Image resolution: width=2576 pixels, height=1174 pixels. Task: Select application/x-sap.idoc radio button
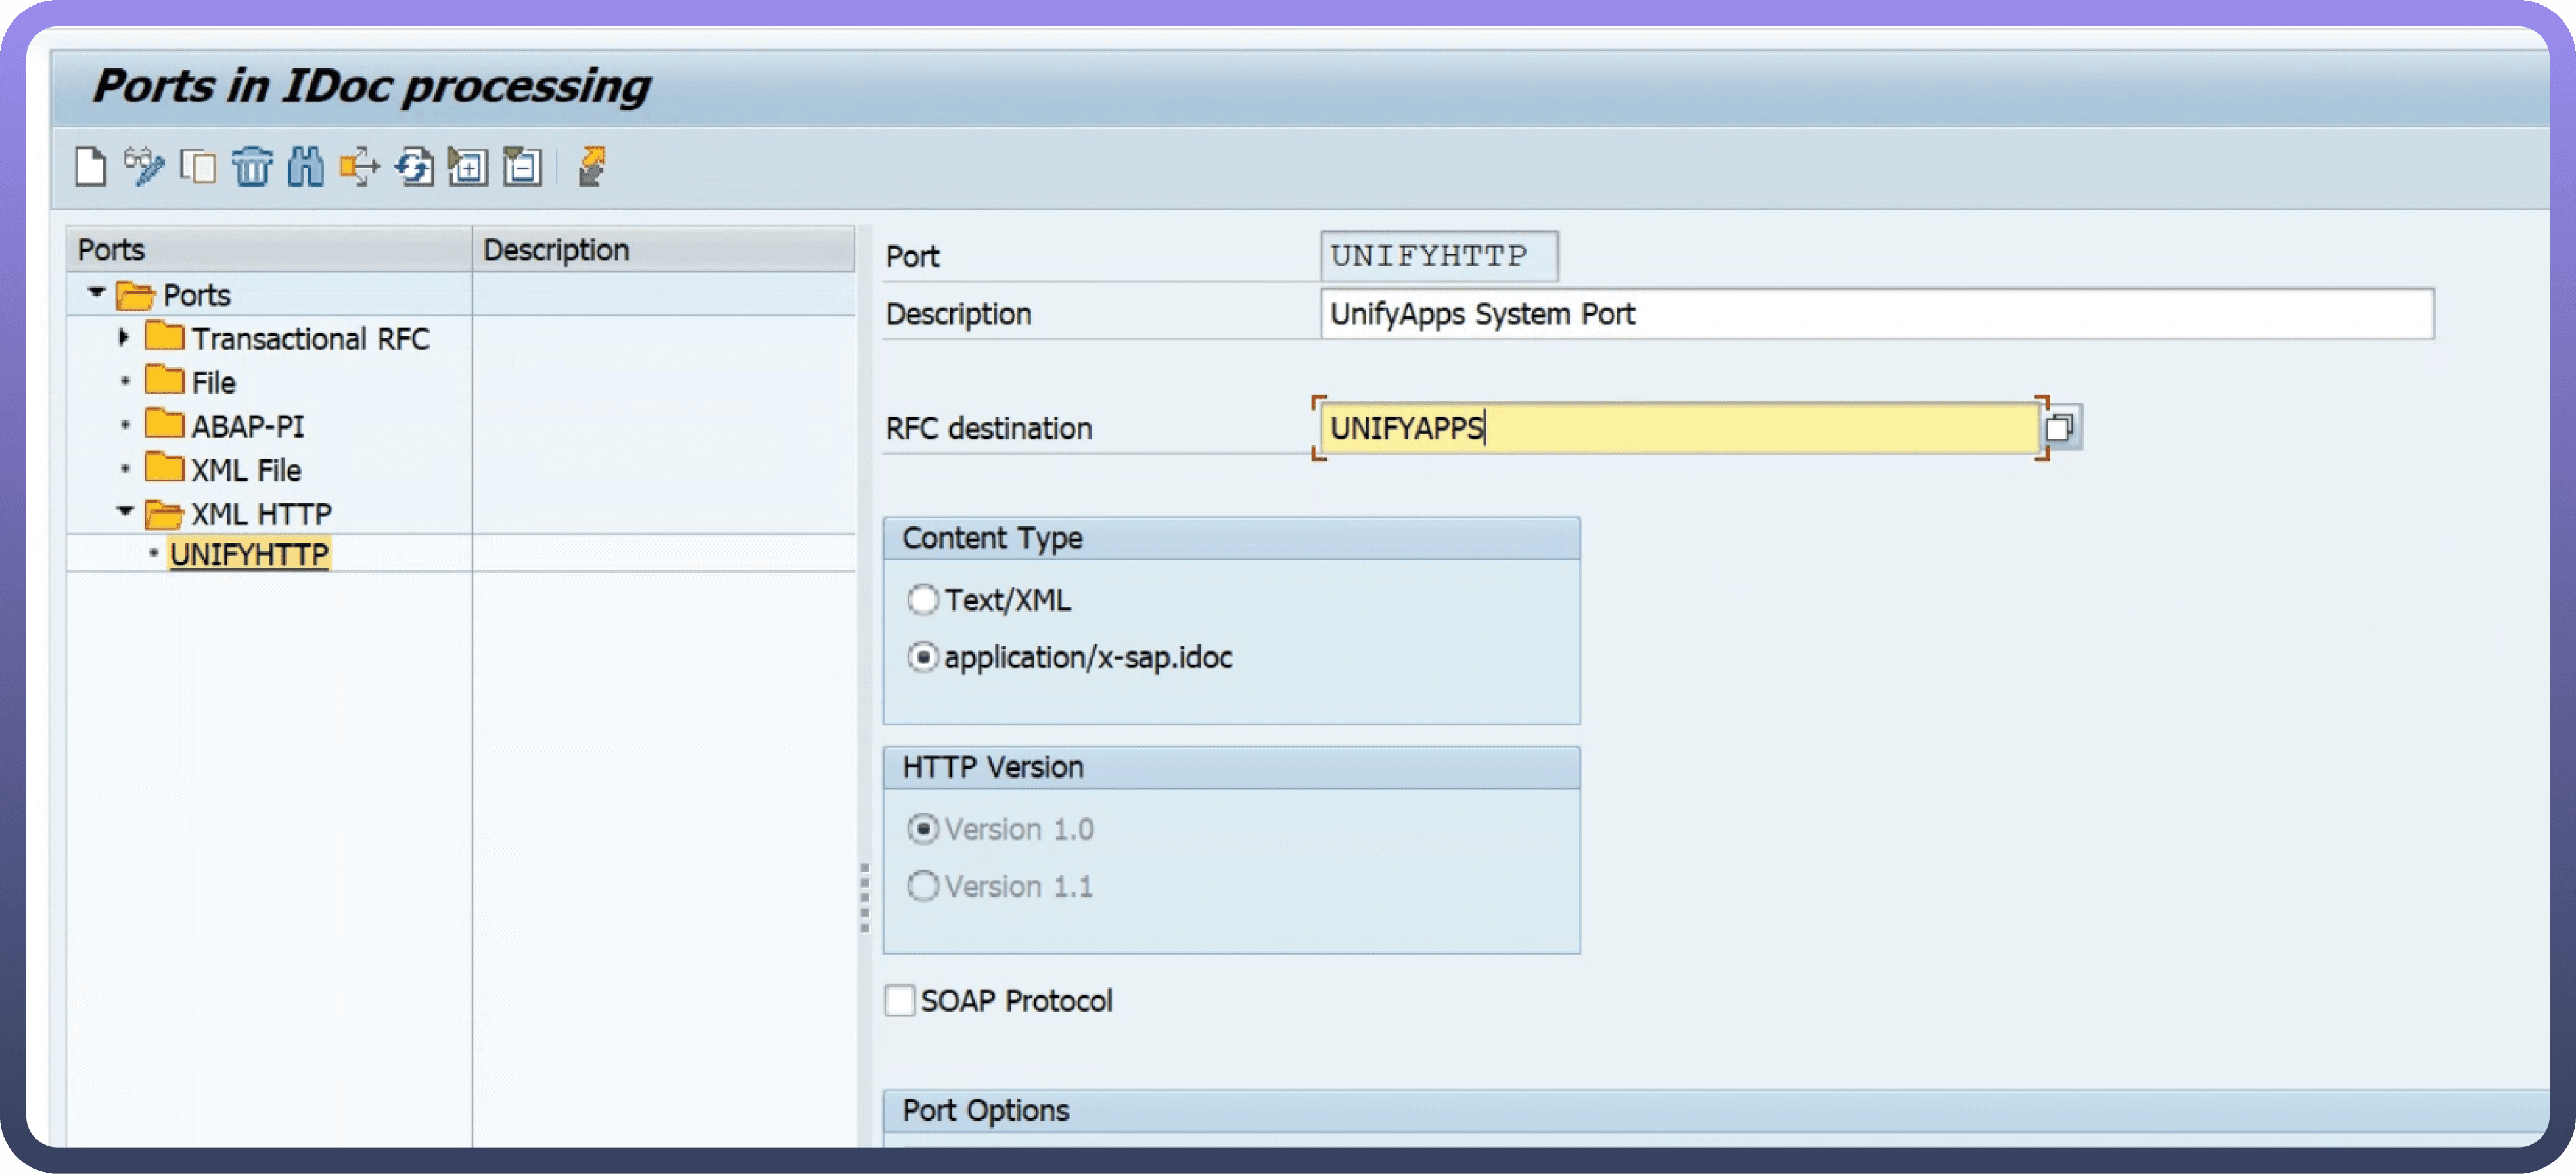coord(922,657)
